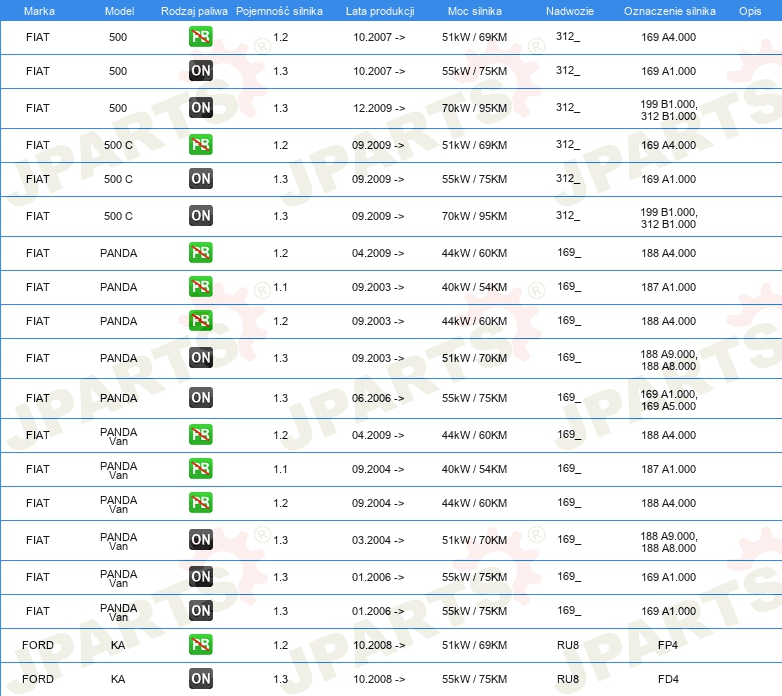Click 70kW / 95KM in the FIAT 500 row
This screenshot has height=696, width=782.
[474, 108]
